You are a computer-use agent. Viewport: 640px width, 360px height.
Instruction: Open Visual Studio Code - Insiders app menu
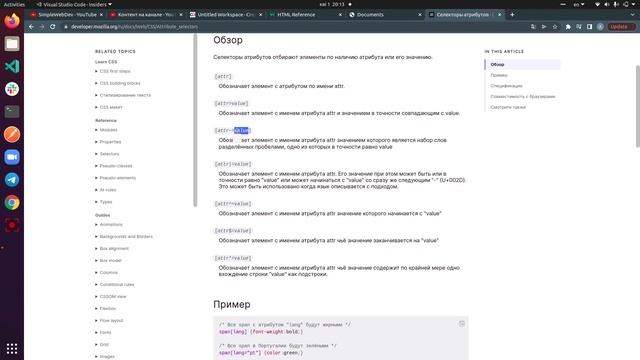[x=74, y=4]
